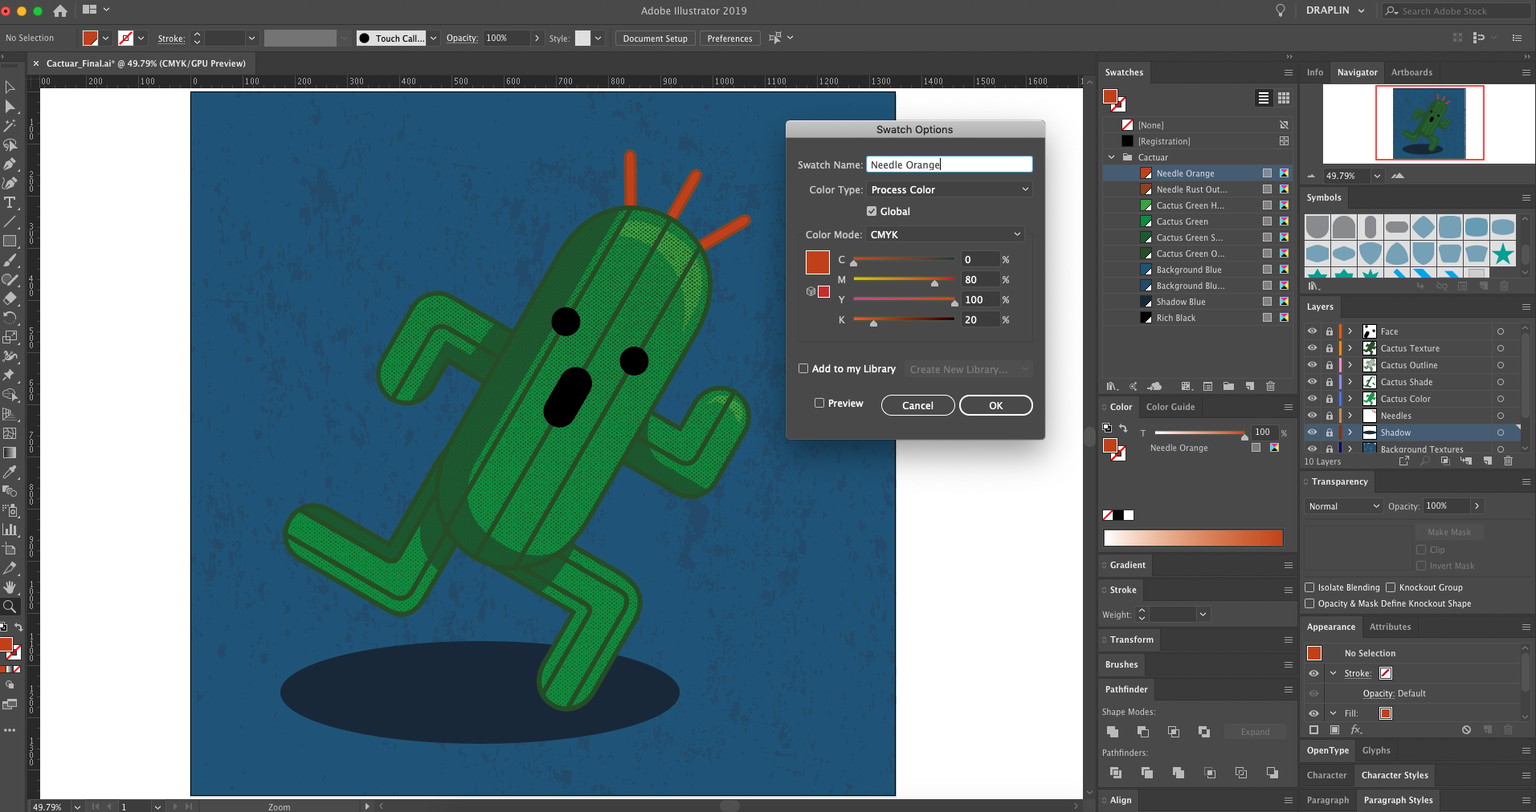Select the Line Segment tool
The image size is (1536, 812).
click(x=10, y=222)
